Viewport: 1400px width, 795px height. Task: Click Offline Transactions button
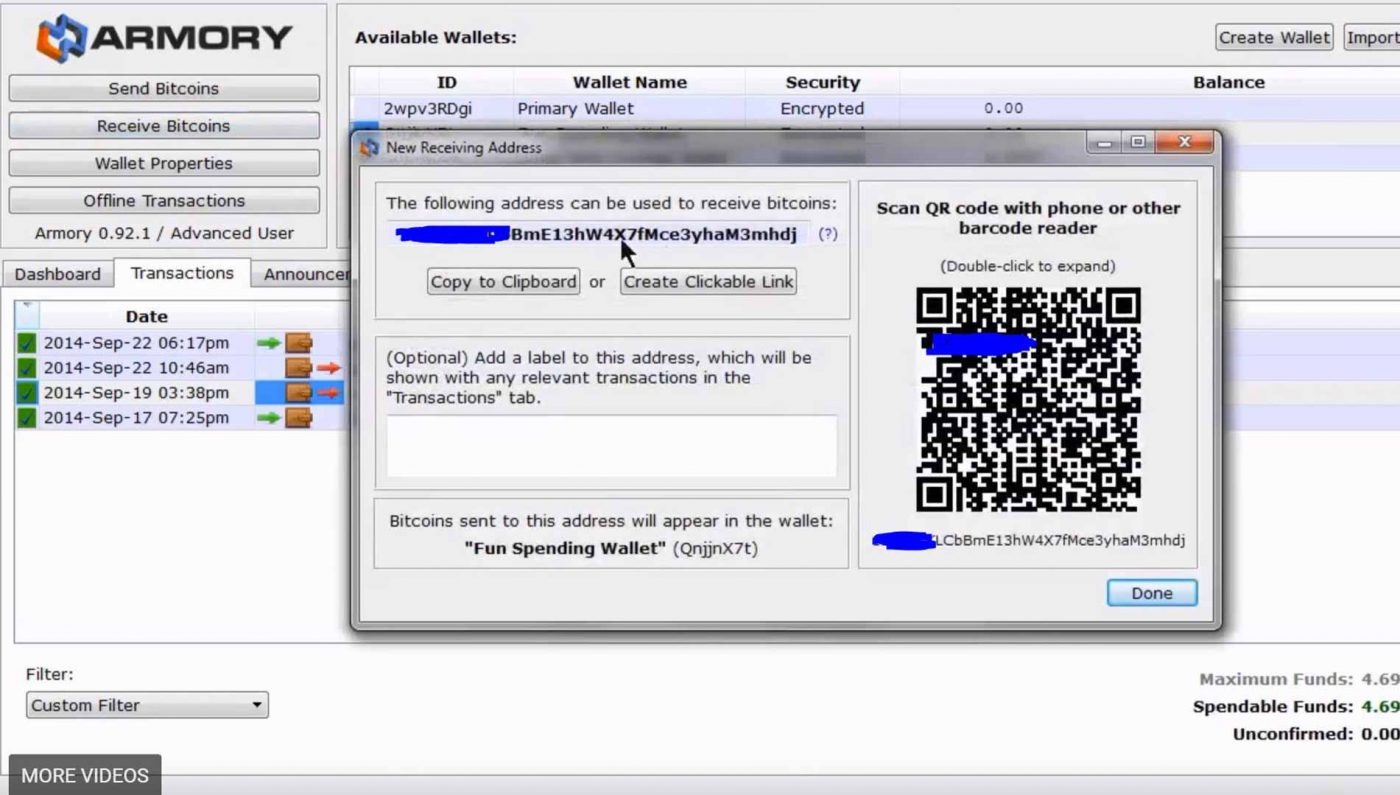164,200
